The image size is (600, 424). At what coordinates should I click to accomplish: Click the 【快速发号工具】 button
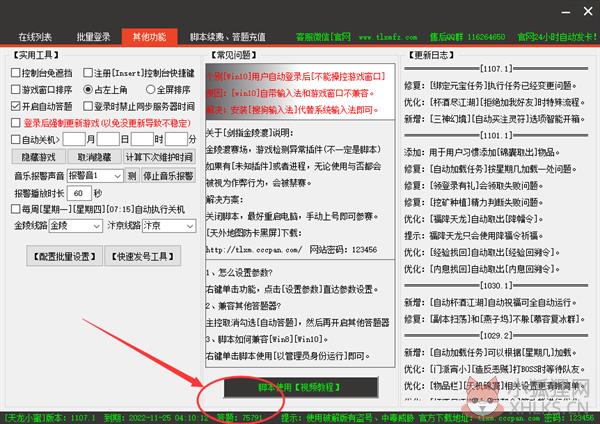(142, 256)
